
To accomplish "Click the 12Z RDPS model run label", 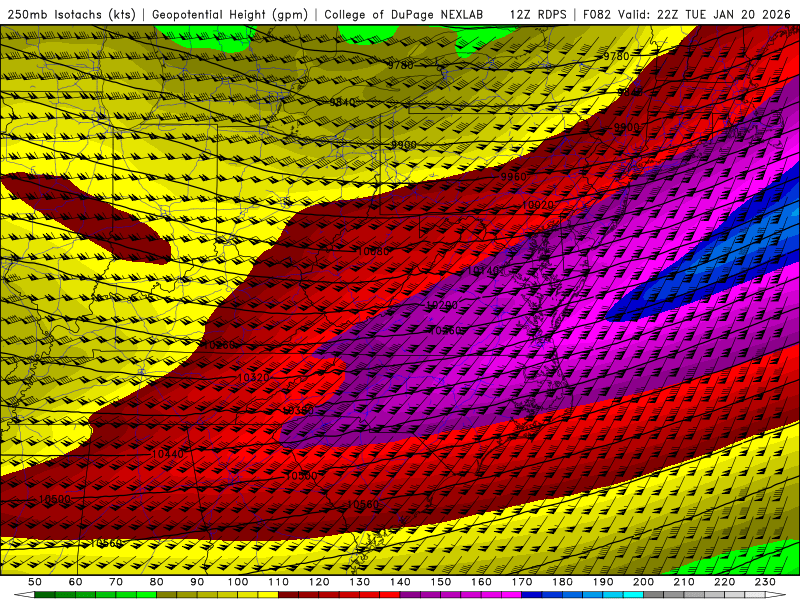I will coord(540,14).
